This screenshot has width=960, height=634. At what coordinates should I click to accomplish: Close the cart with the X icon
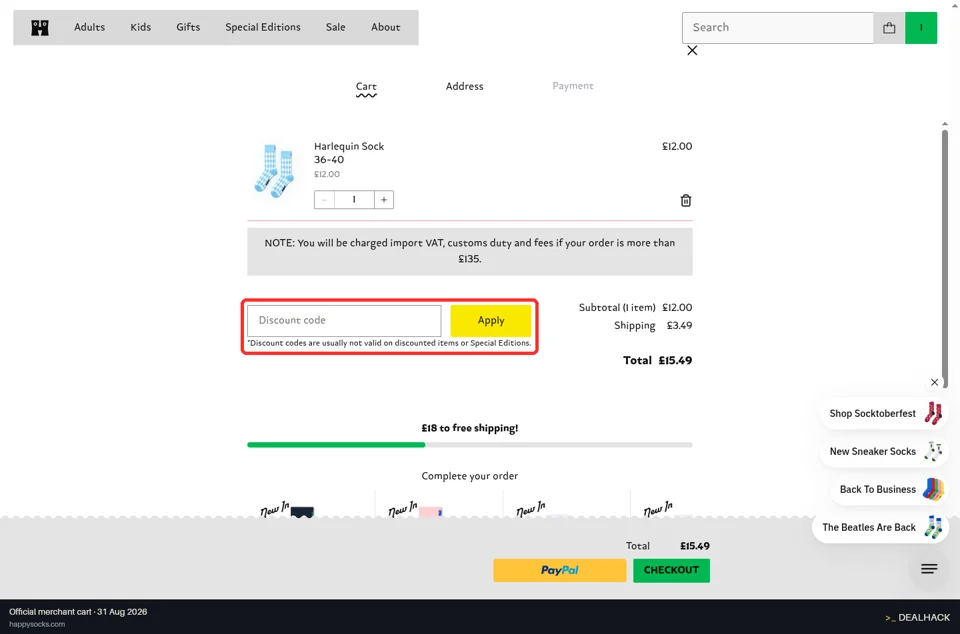tap(692, 50)
